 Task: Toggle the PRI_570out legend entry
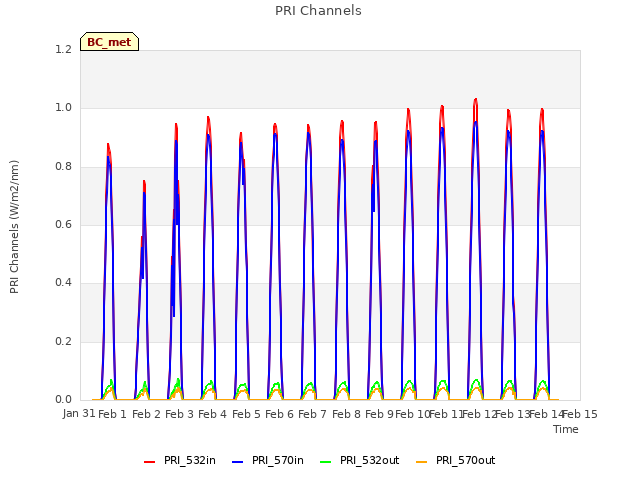coord(456,460)
